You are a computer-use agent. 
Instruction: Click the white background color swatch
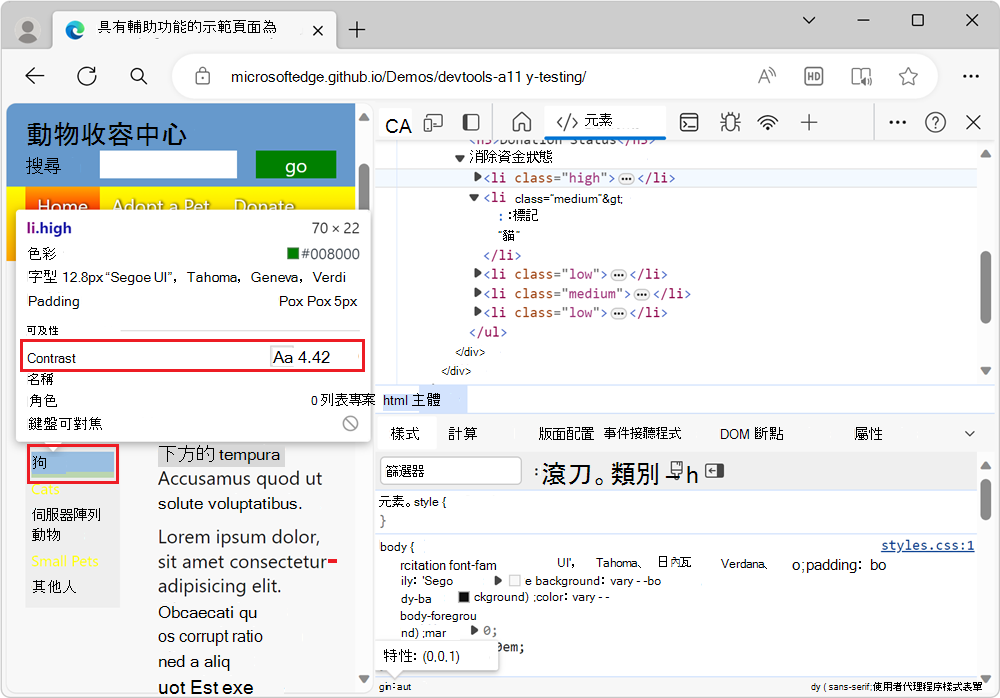[515, 581]
